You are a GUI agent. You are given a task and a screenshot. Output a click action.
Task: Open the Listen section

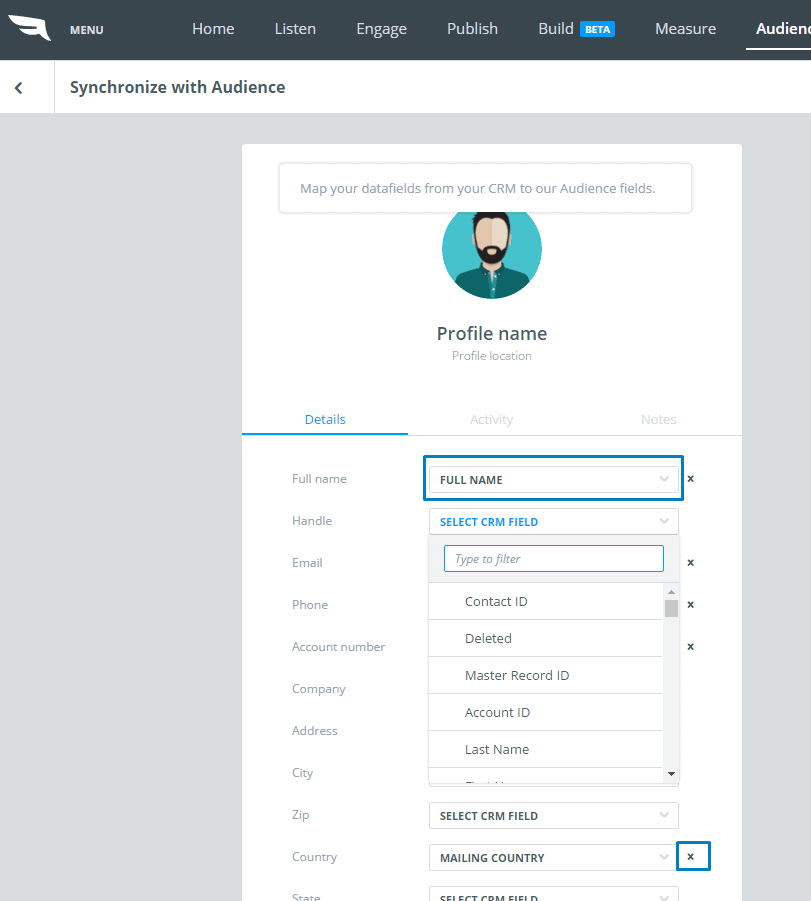(x=295, y=29)
